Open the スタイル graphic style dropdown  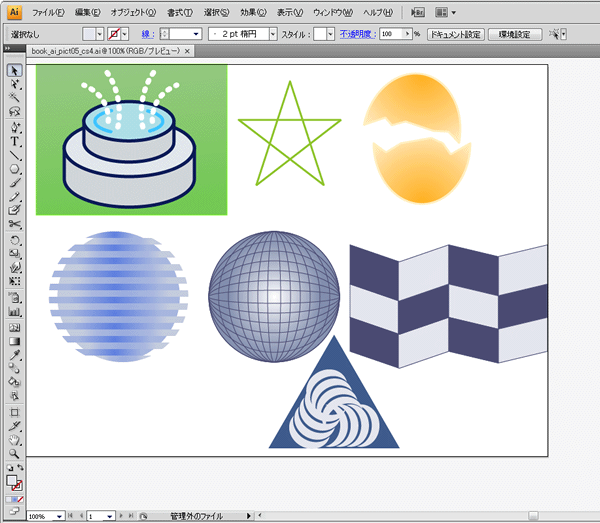coord(331,34)
